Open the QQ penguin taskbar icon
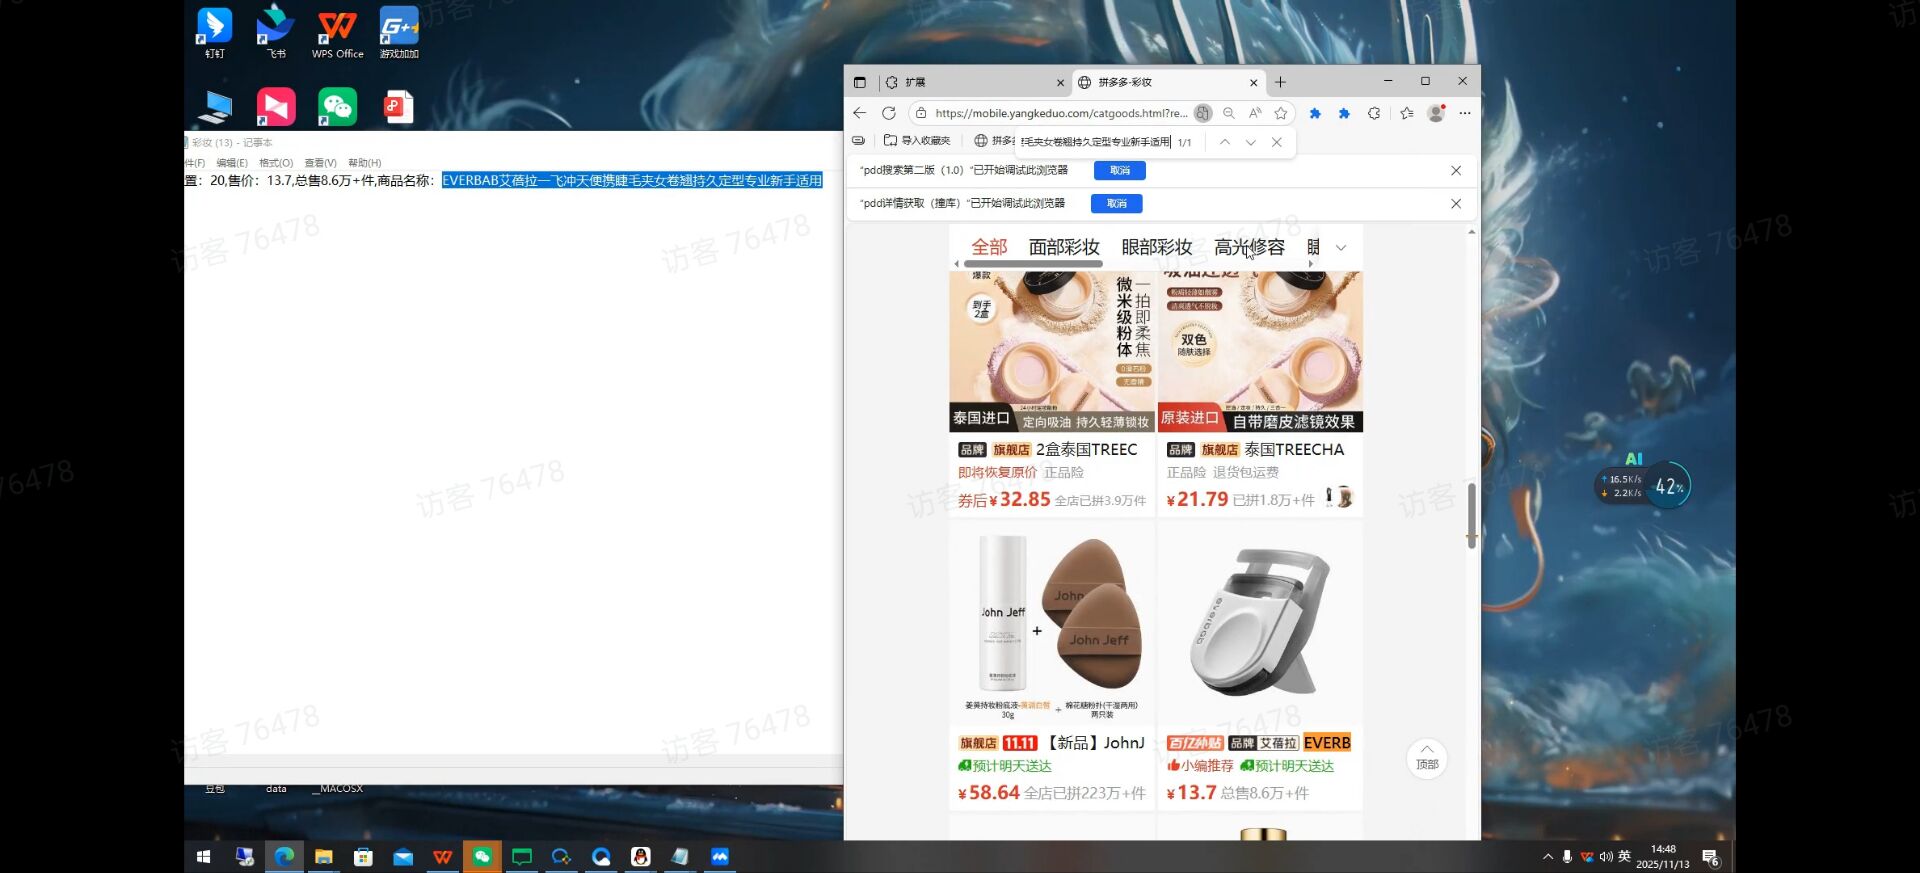Image resolution: width=1920 pixels, height=873 pixels. tap(641, 856)
